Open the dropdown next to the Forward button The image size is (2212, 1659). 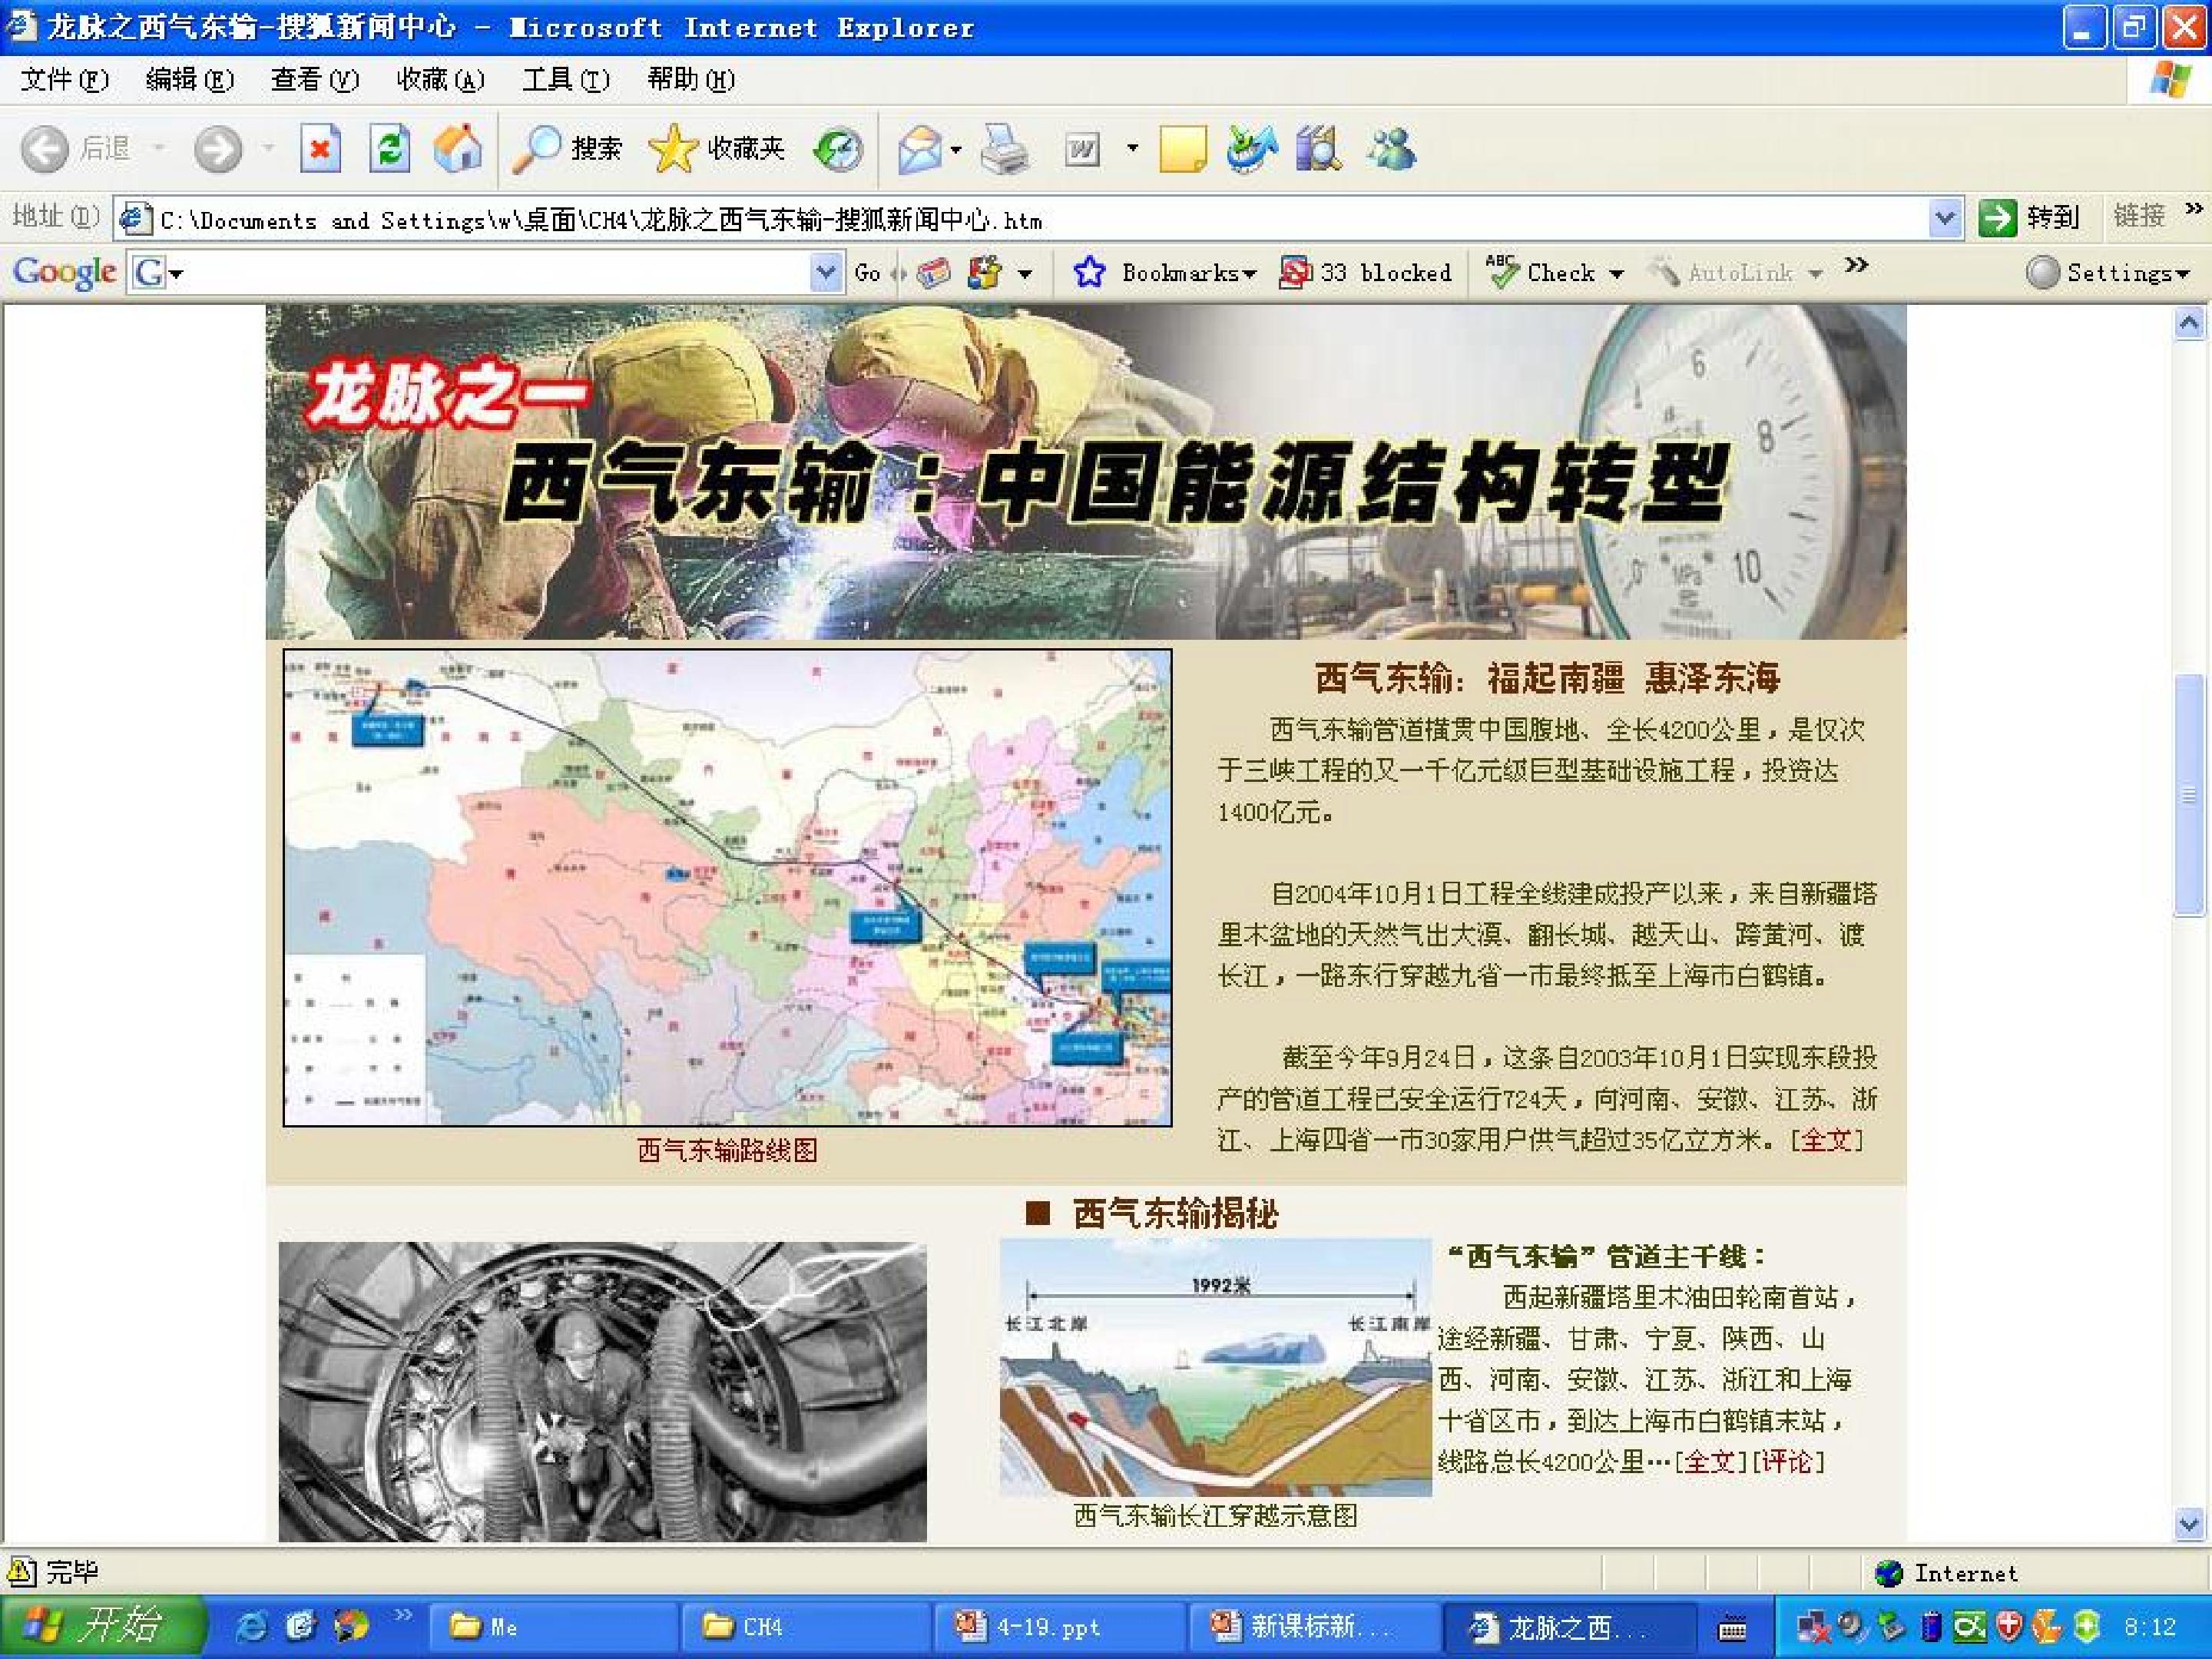[268, 149]
